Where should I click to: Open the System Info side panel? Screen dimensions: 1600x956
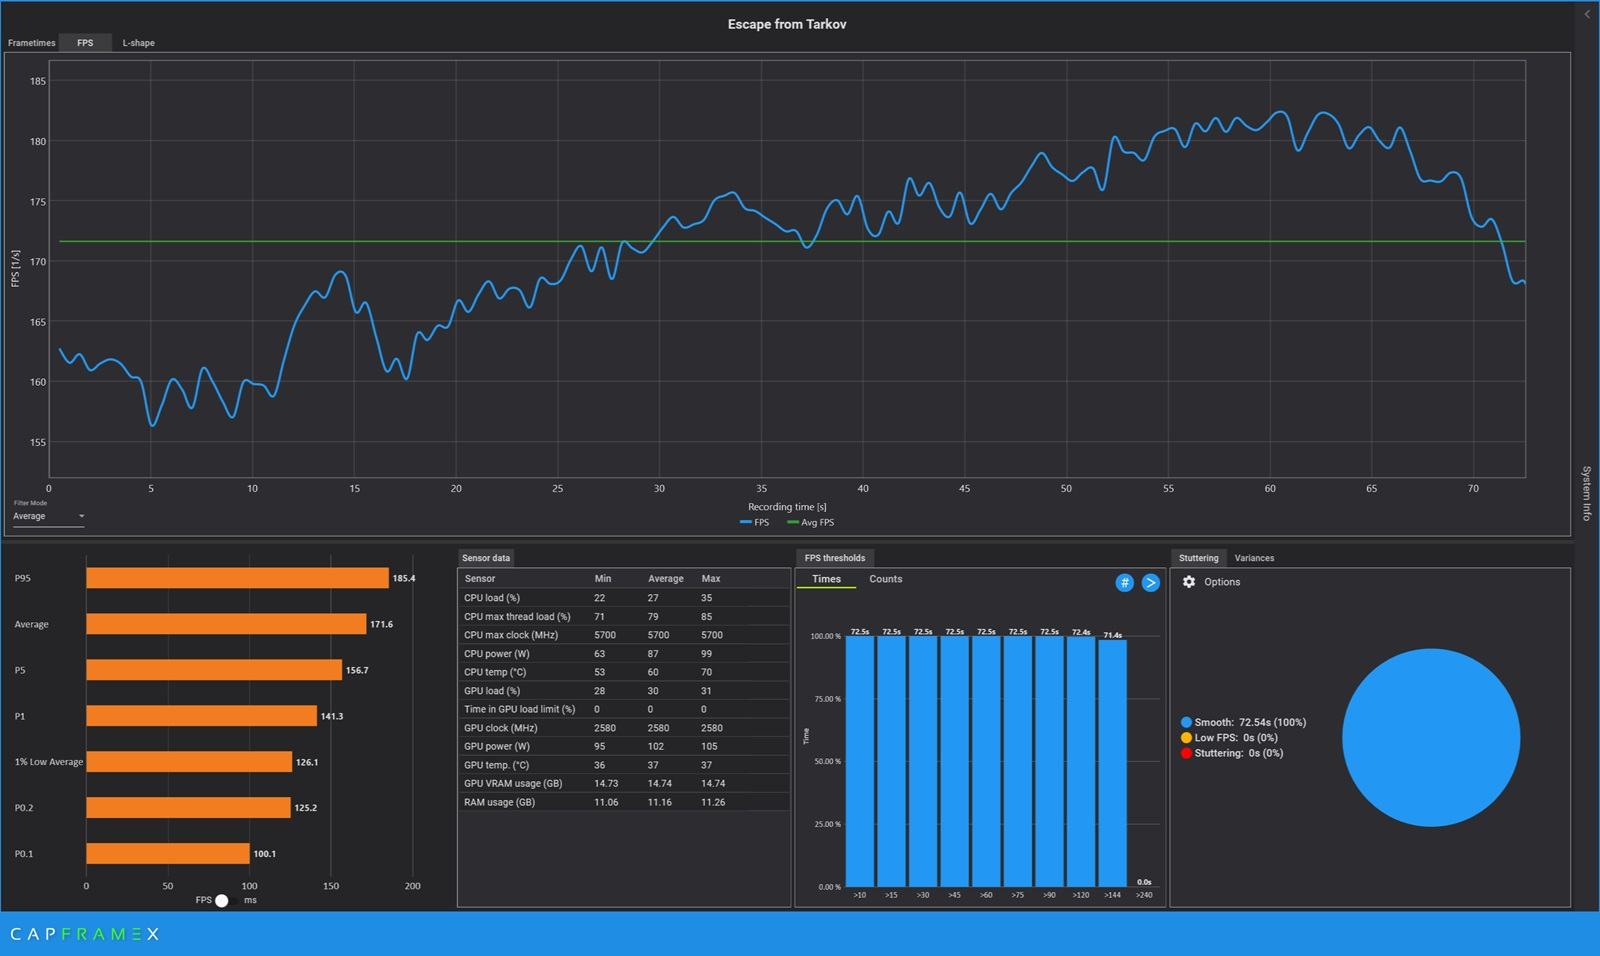click(x=1586, y=493)
